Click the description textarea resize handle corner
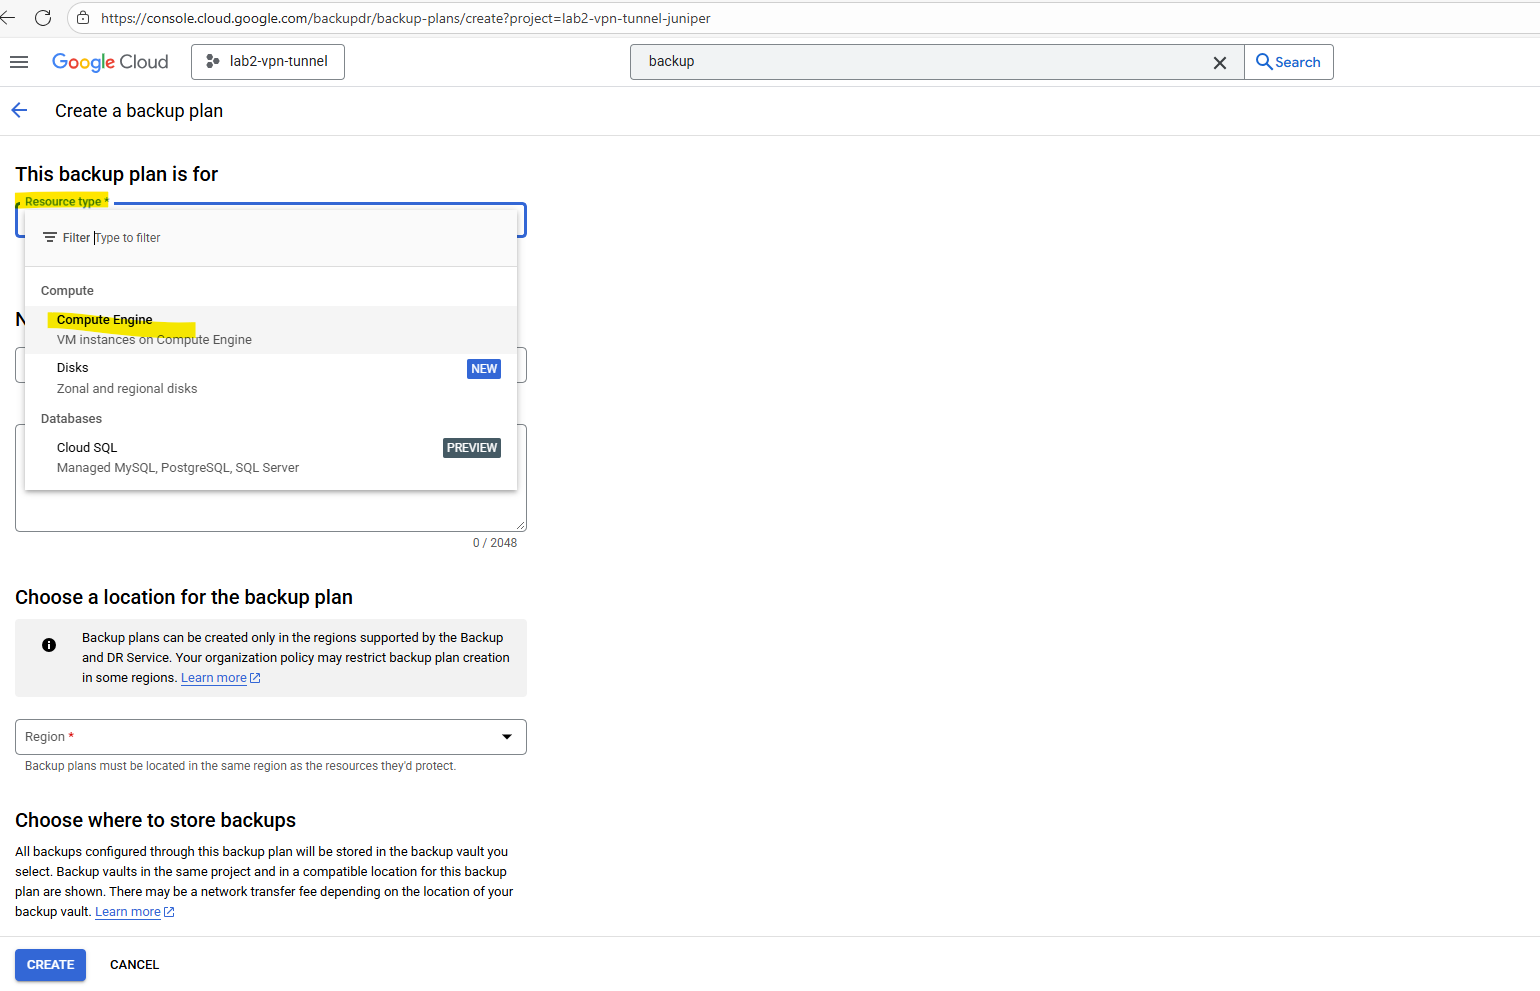The image size is (1540, 991). coord(521,525)
